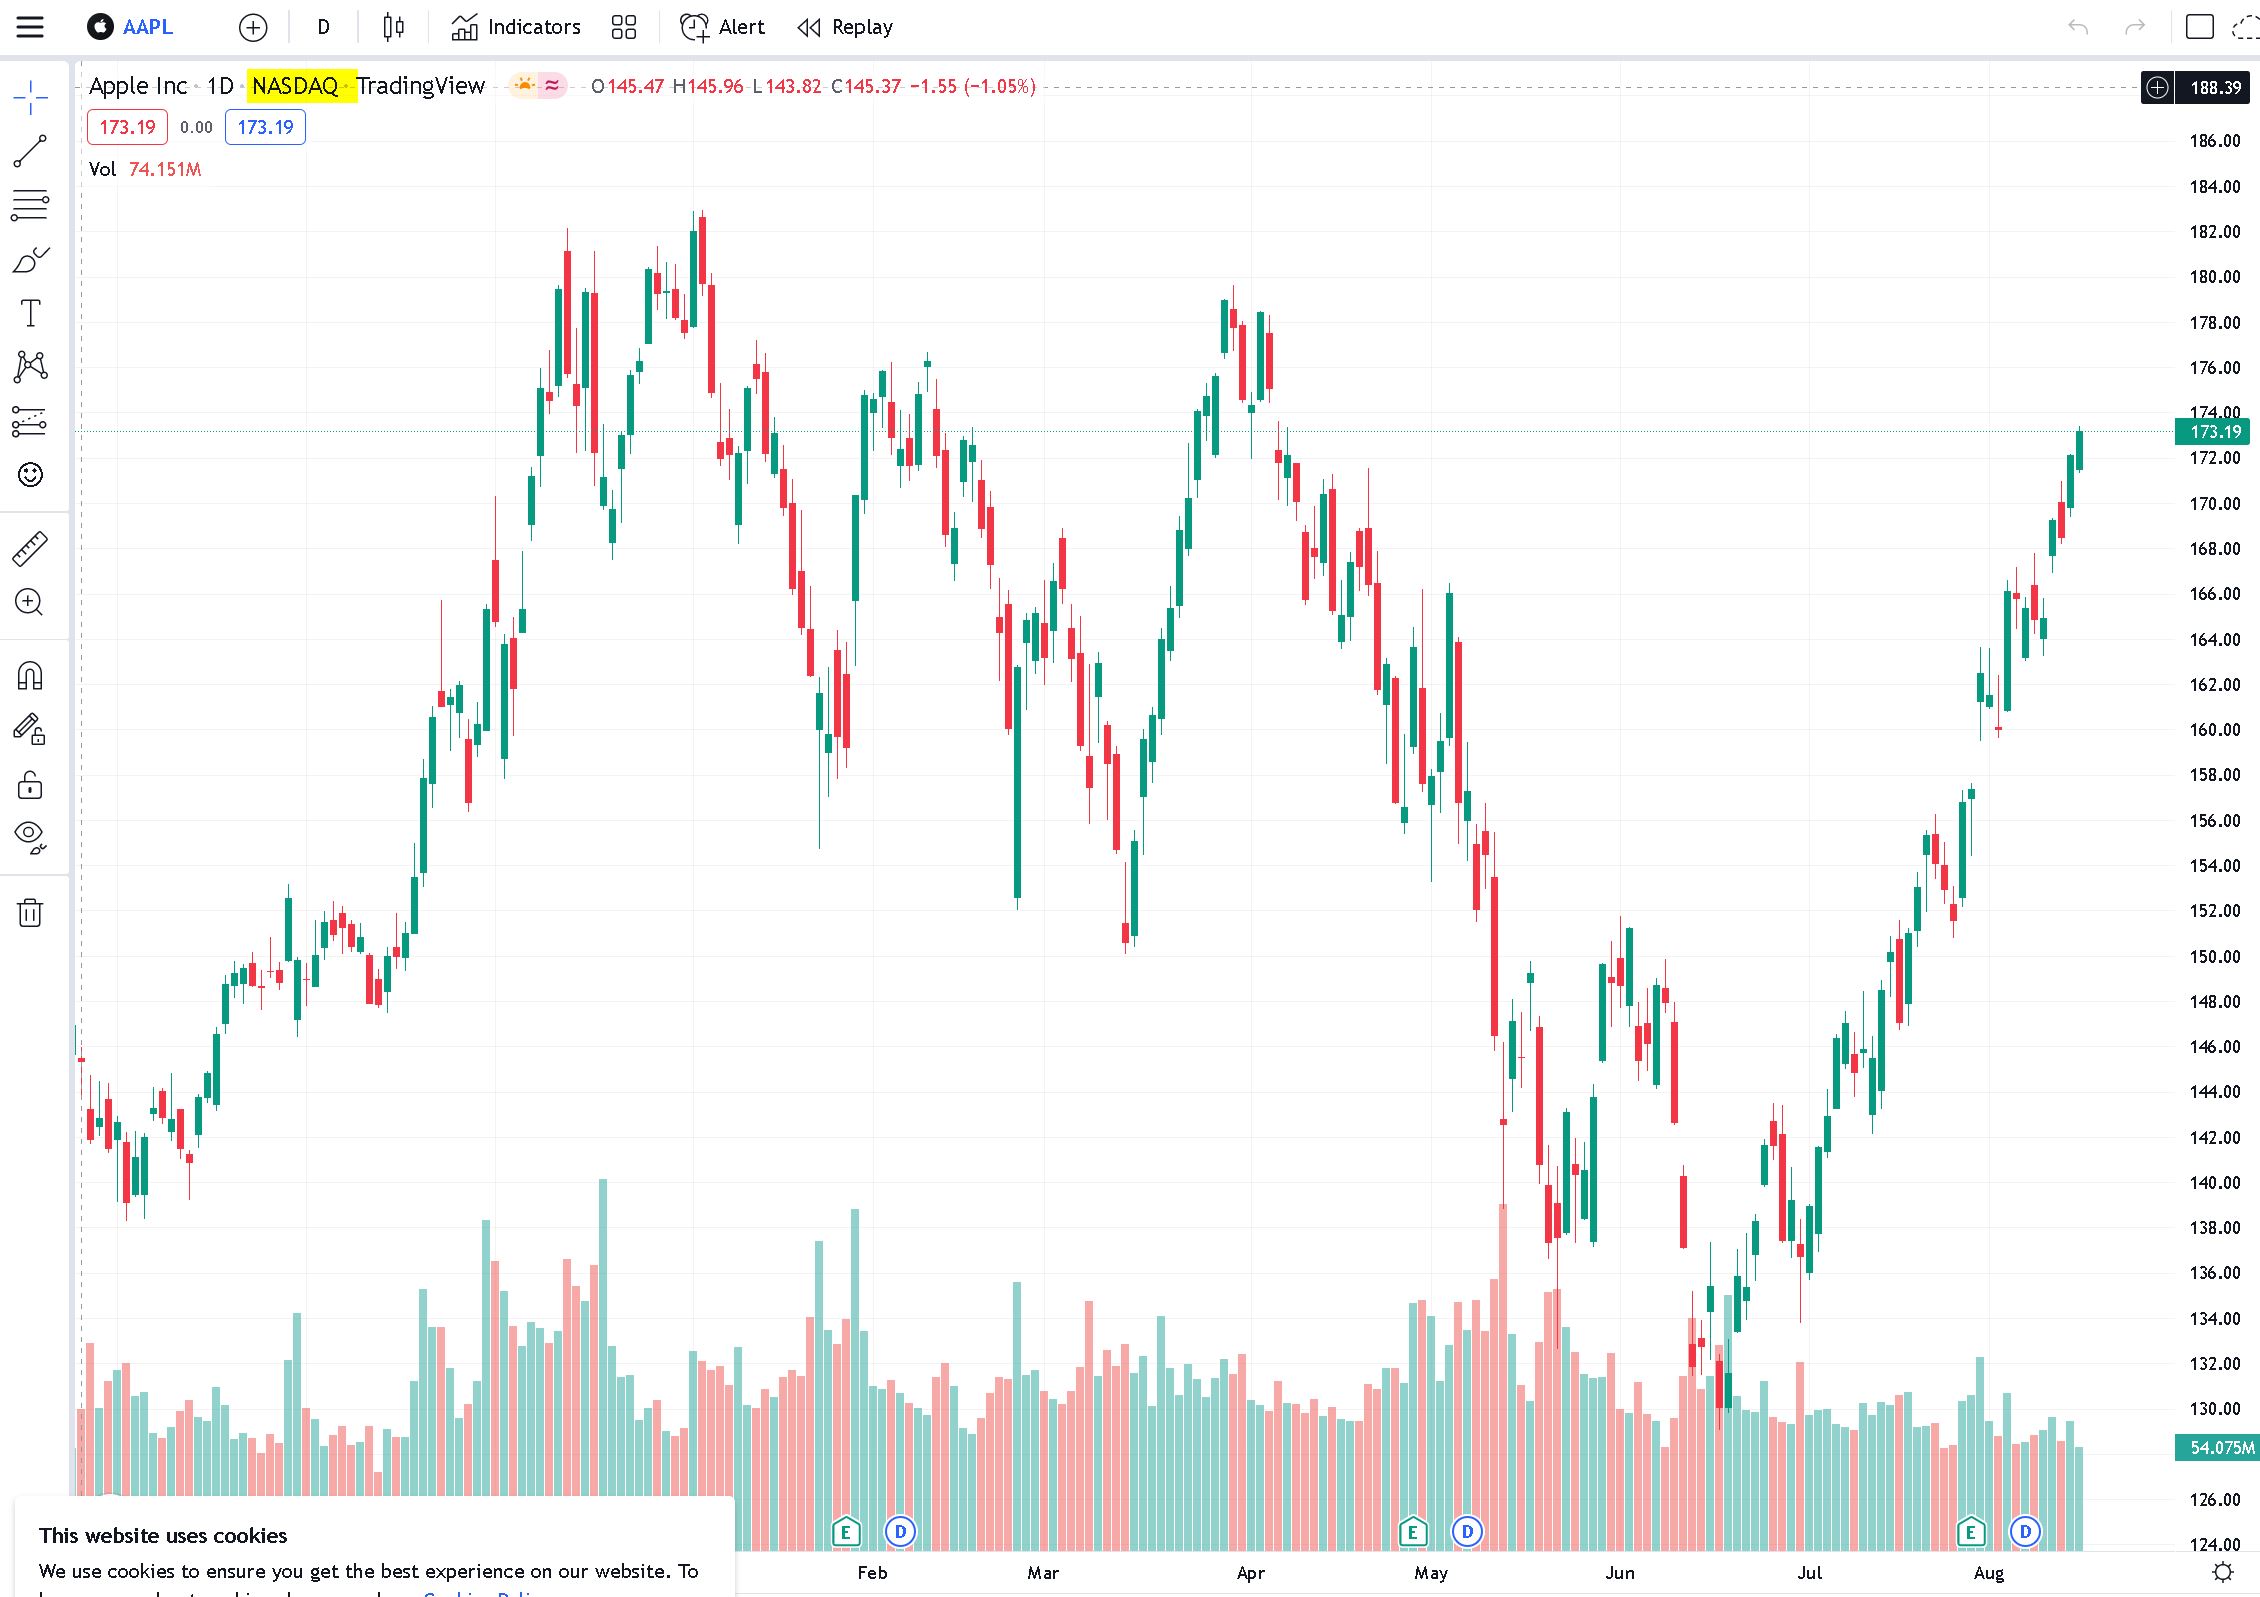Click the 180.00 price scale label
Screen dimensions: 2260x1597
tap(2214, 277)
